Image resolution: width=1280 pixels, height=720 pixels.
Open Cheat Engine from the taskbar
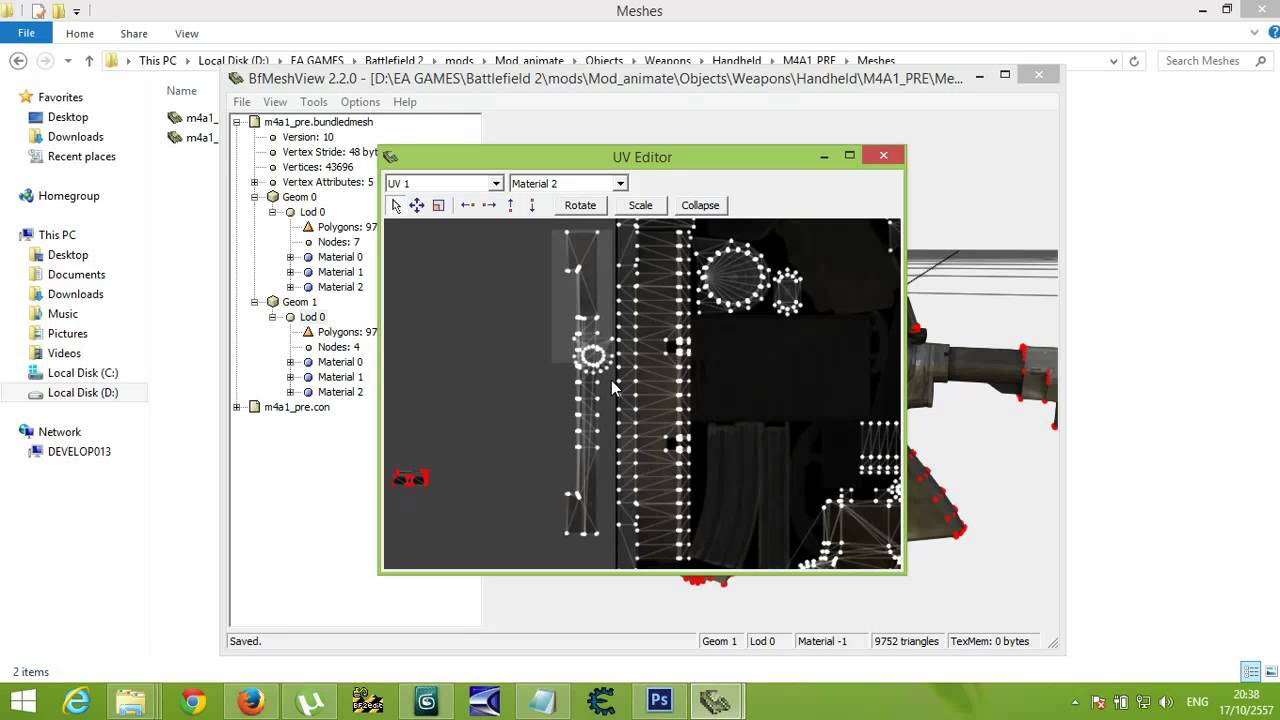tap(601, 702)
